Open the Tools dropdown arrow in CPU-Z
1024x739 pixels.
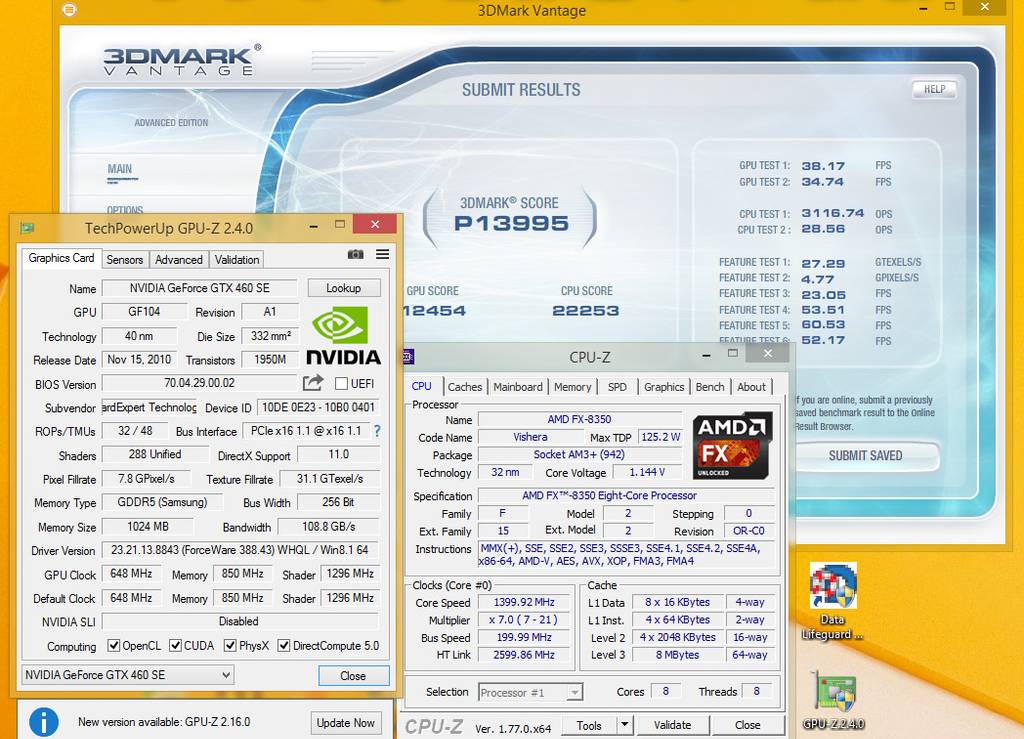625,725
